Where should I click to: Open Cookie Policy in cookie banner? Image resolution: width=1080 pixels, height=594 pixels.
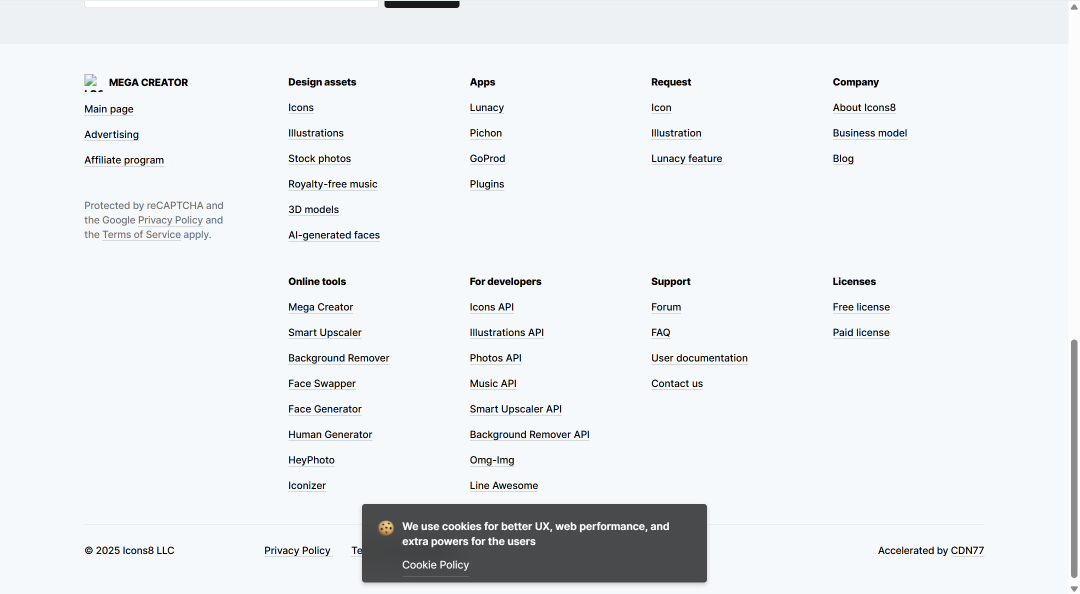(435, 565)
